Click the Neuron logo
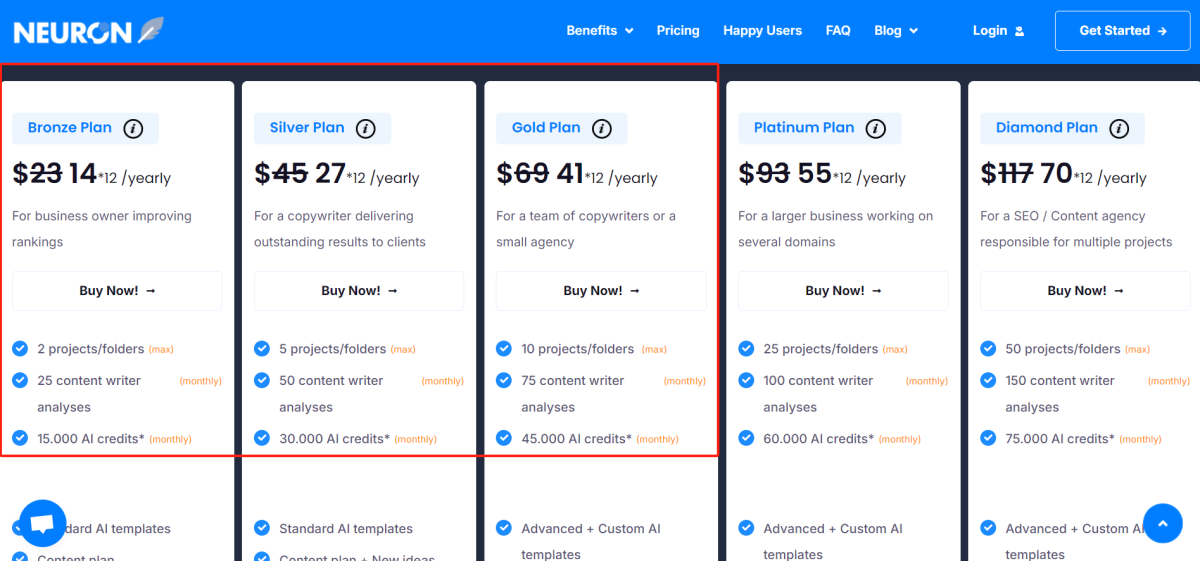 coord(88,31)
